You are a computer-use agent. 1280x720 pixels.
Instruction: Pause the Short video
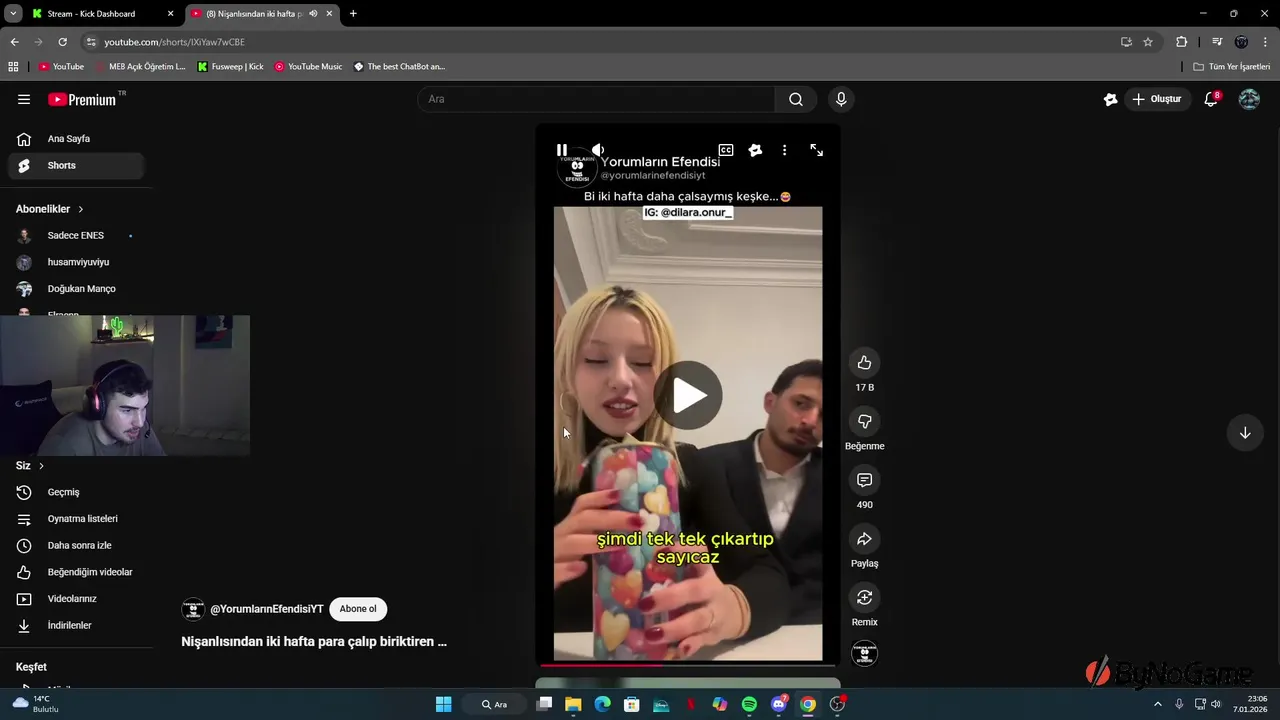[562, 150]
